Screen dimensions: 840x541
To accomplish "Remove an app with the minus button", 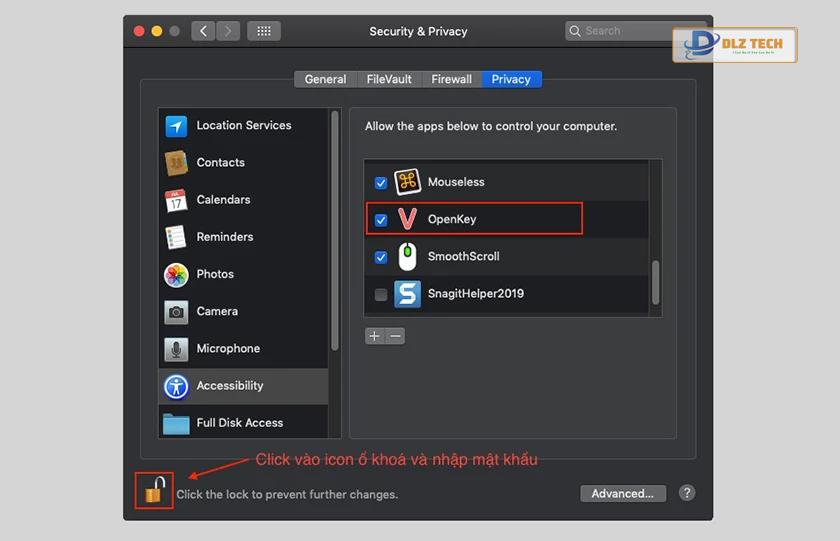I will click(x=395, y=336).
